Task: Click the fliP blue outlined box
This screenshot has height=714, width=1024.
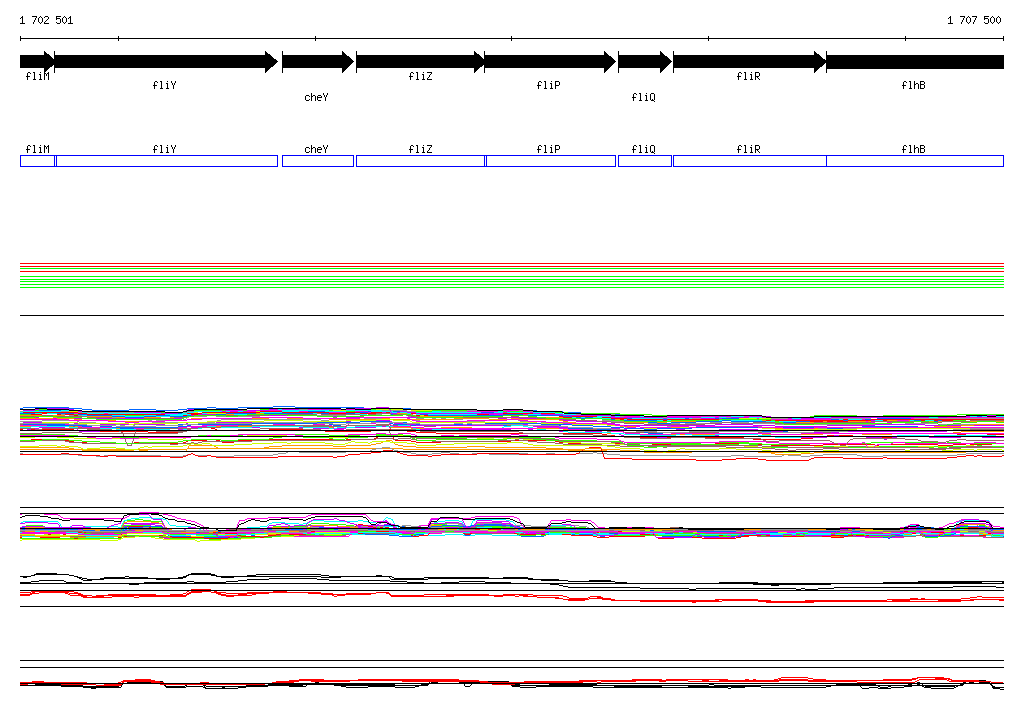Action: (x=551, y=161)
